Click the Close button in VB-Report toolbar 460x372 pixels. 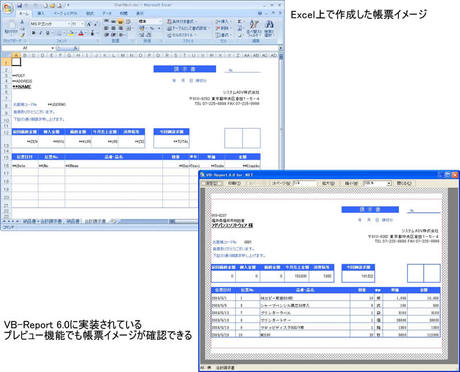[x=404, y=183]
